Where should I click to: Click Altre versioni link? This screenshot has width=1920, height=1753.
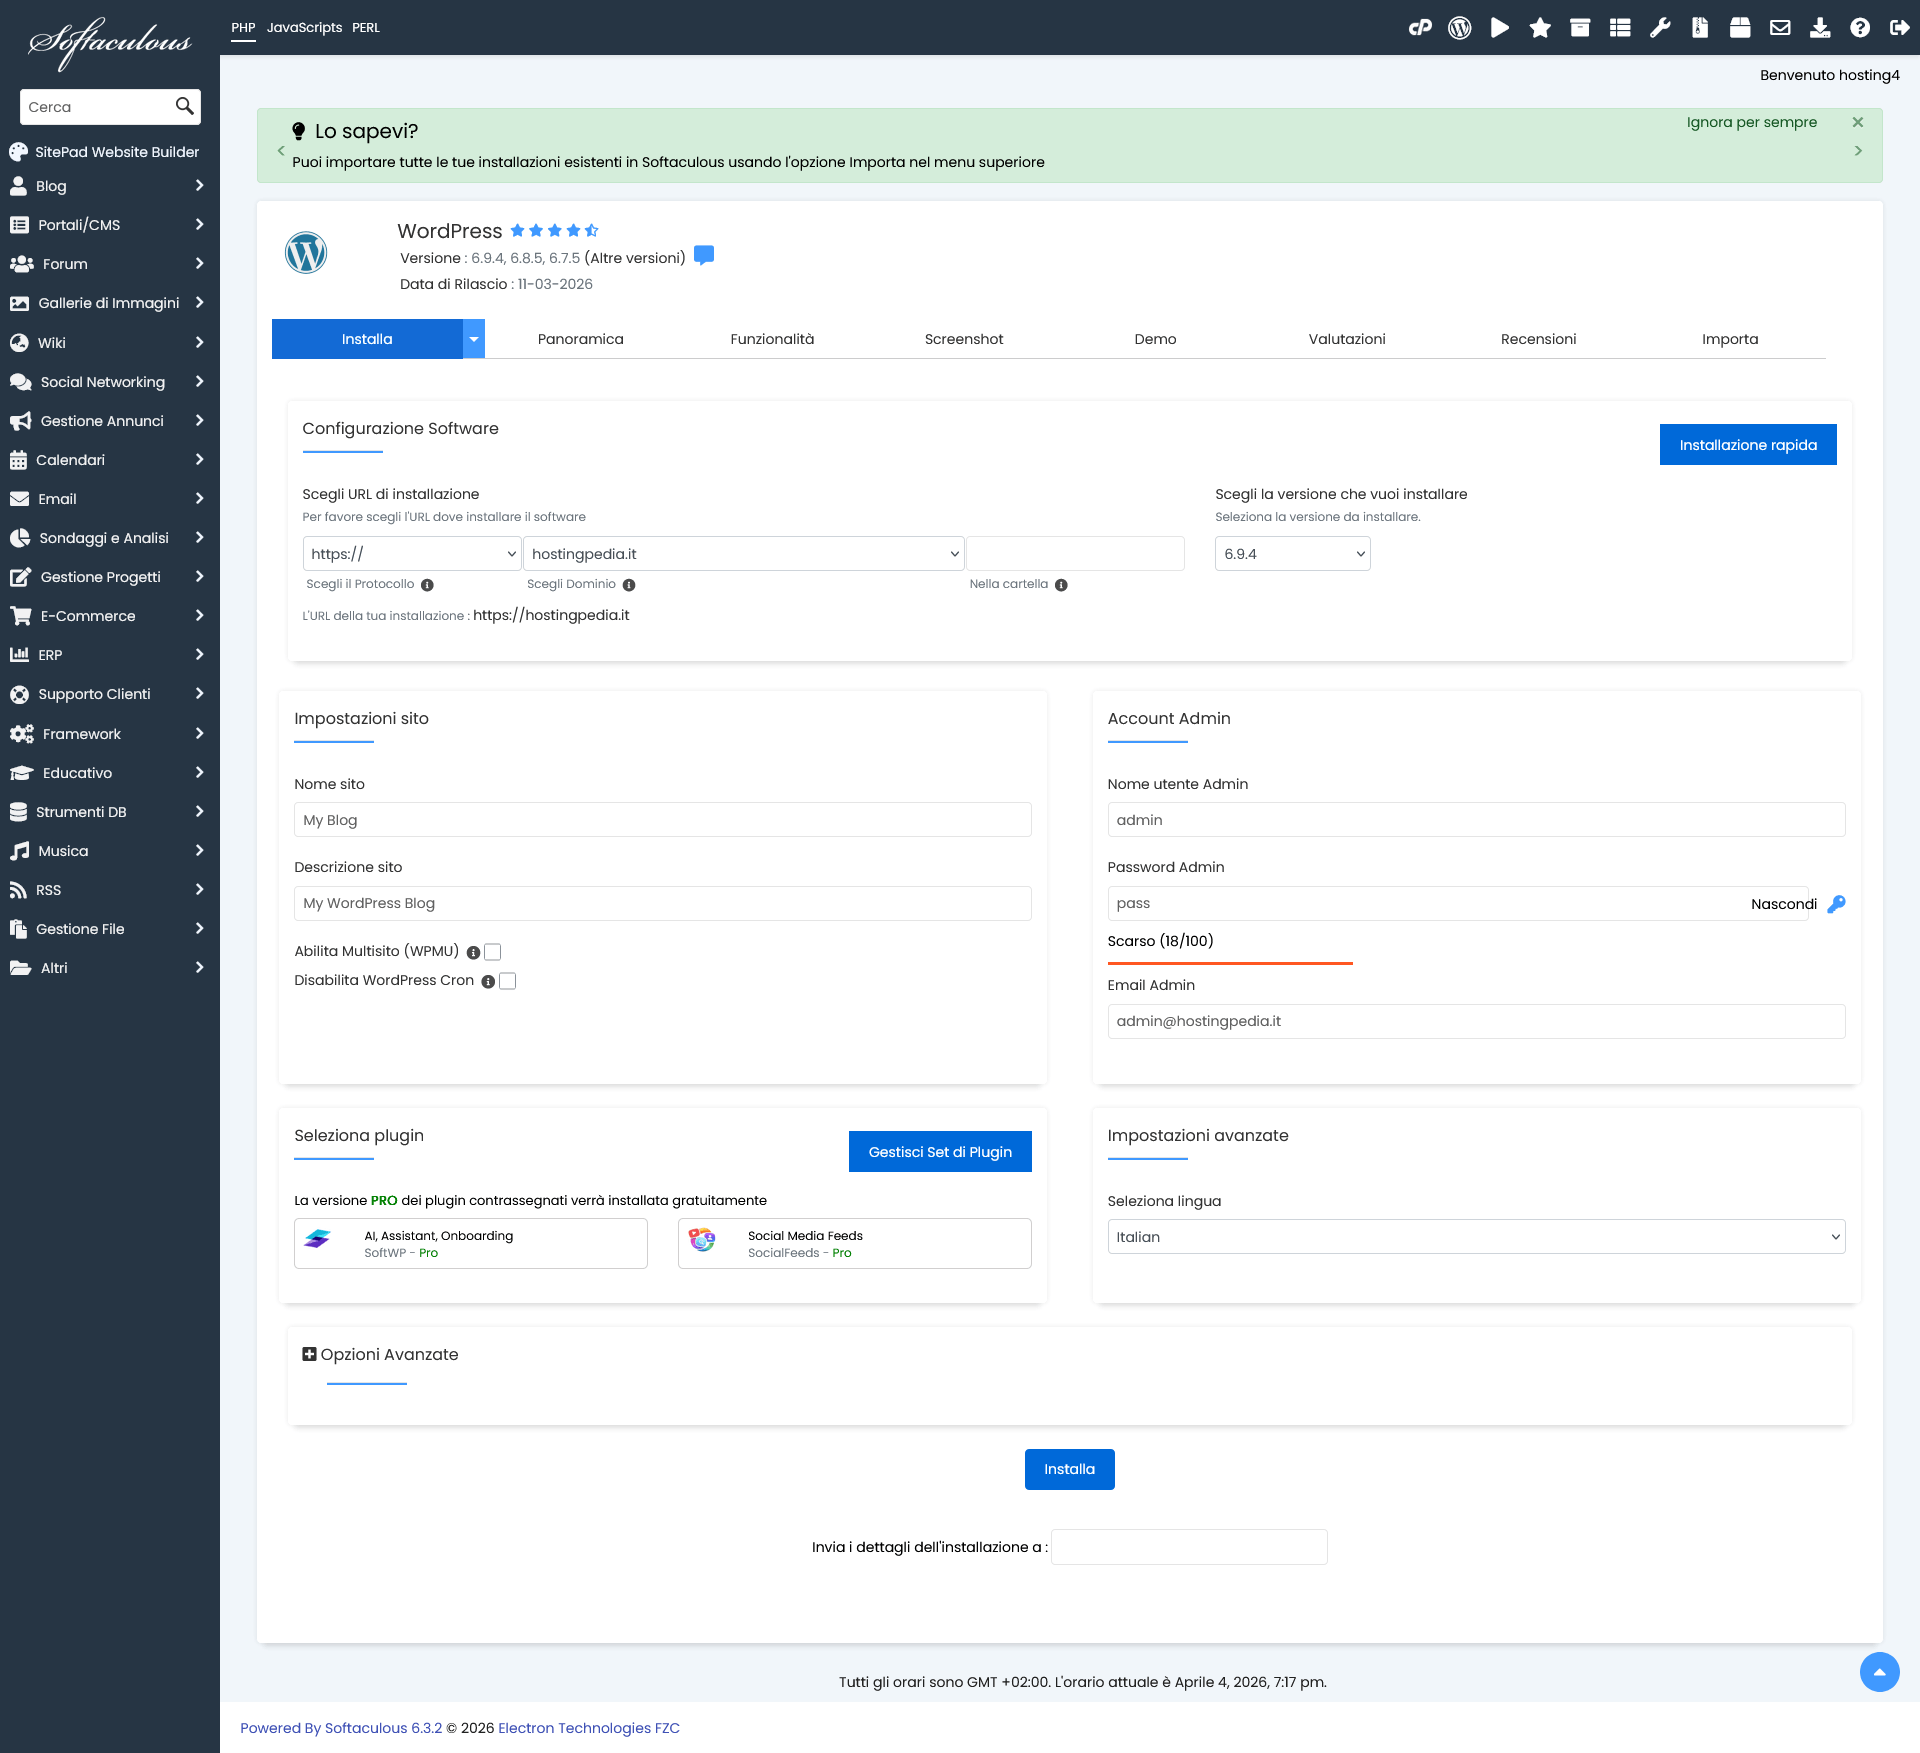[x=635, y=258]
